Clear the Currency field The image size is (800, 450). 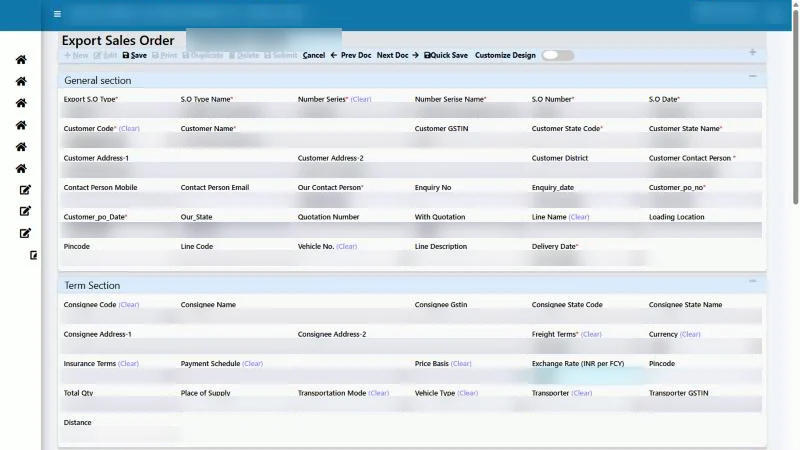pyautogui.click(x=690, y=334)
